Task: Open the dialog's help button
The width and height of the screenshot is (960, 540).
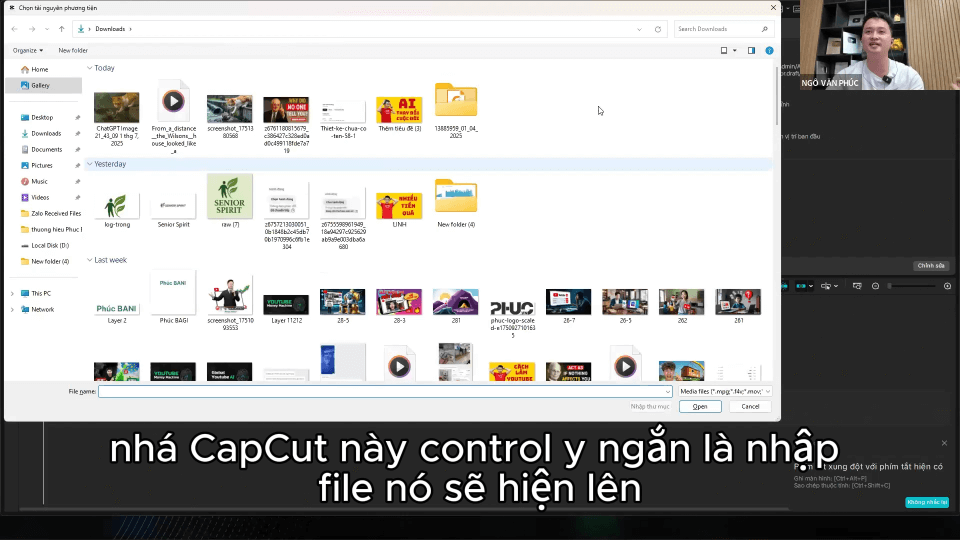Action: 770,50
